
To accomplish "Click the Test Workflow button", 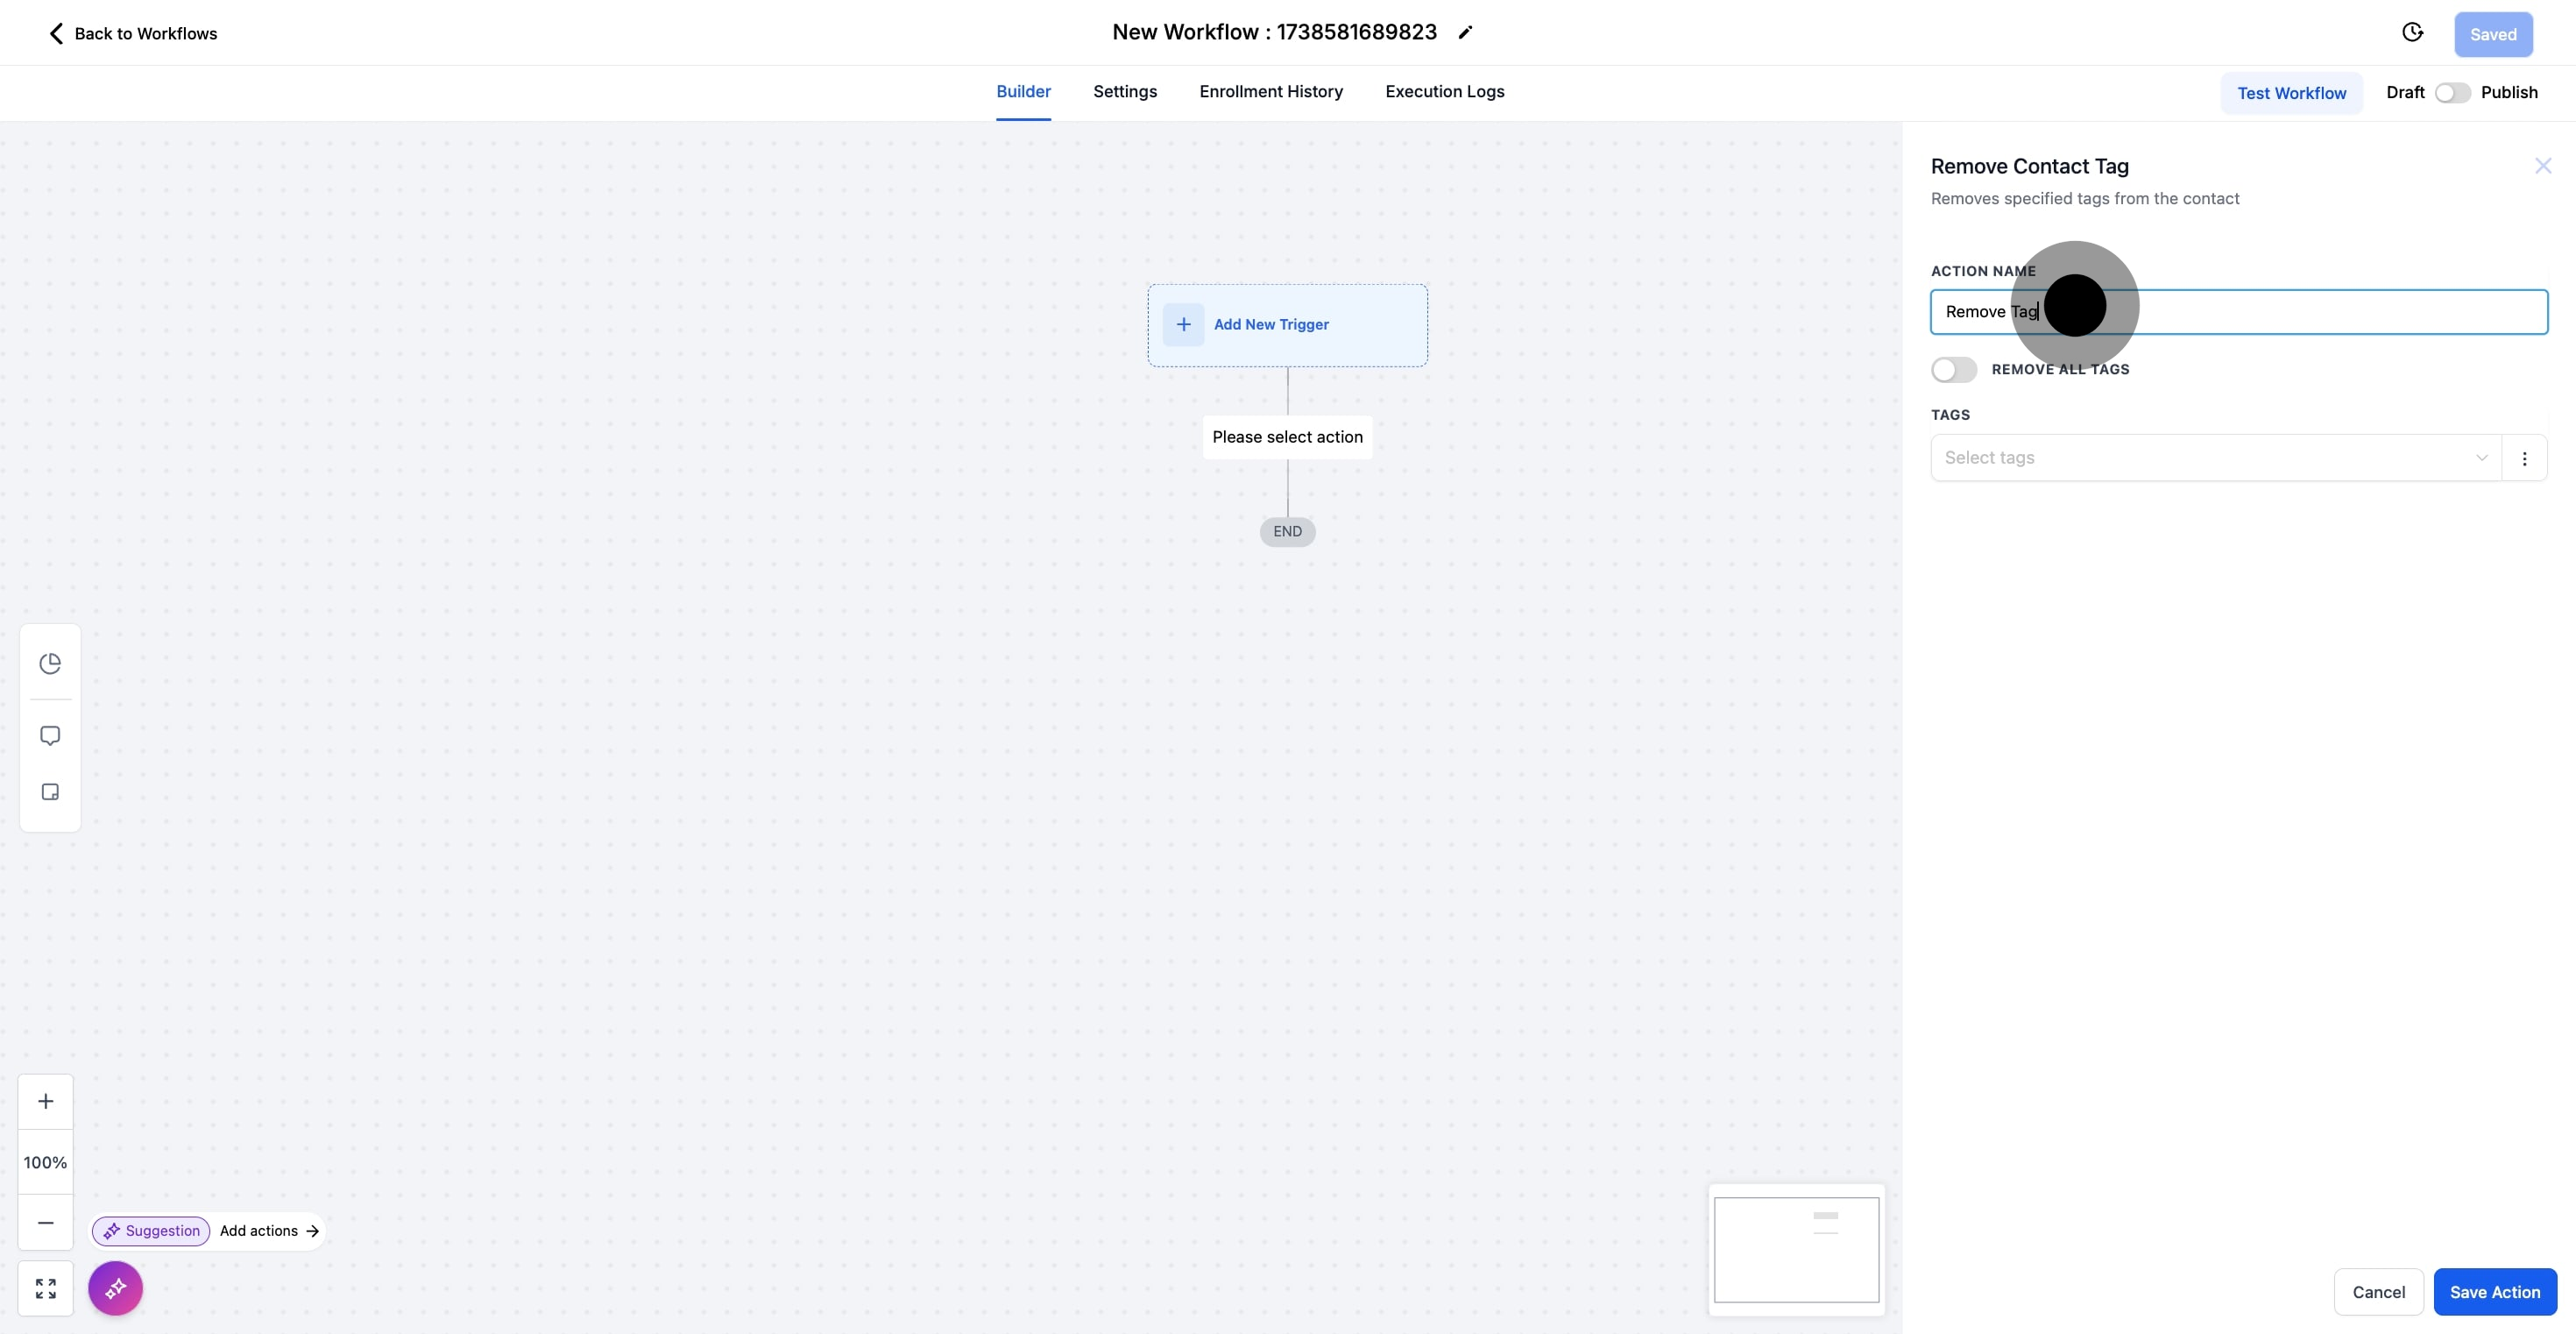I will [2291, 93].
